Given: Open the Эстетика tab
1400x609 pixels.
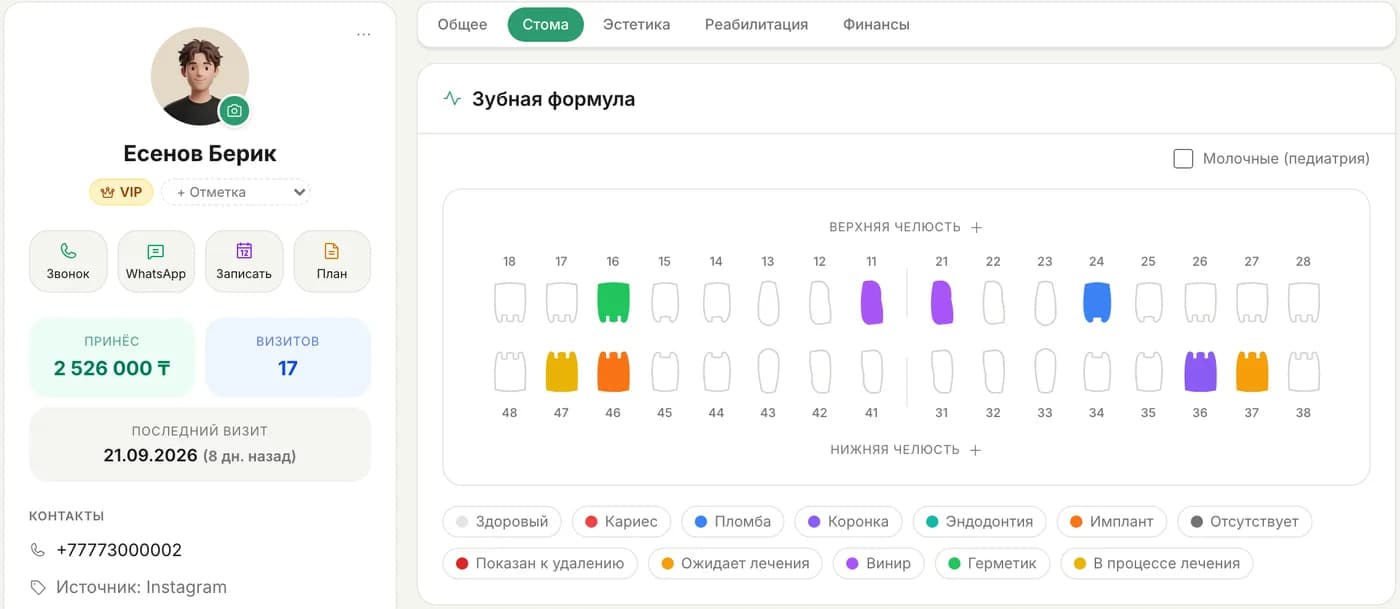Looking at the screenshot, I should click(636, 24).
